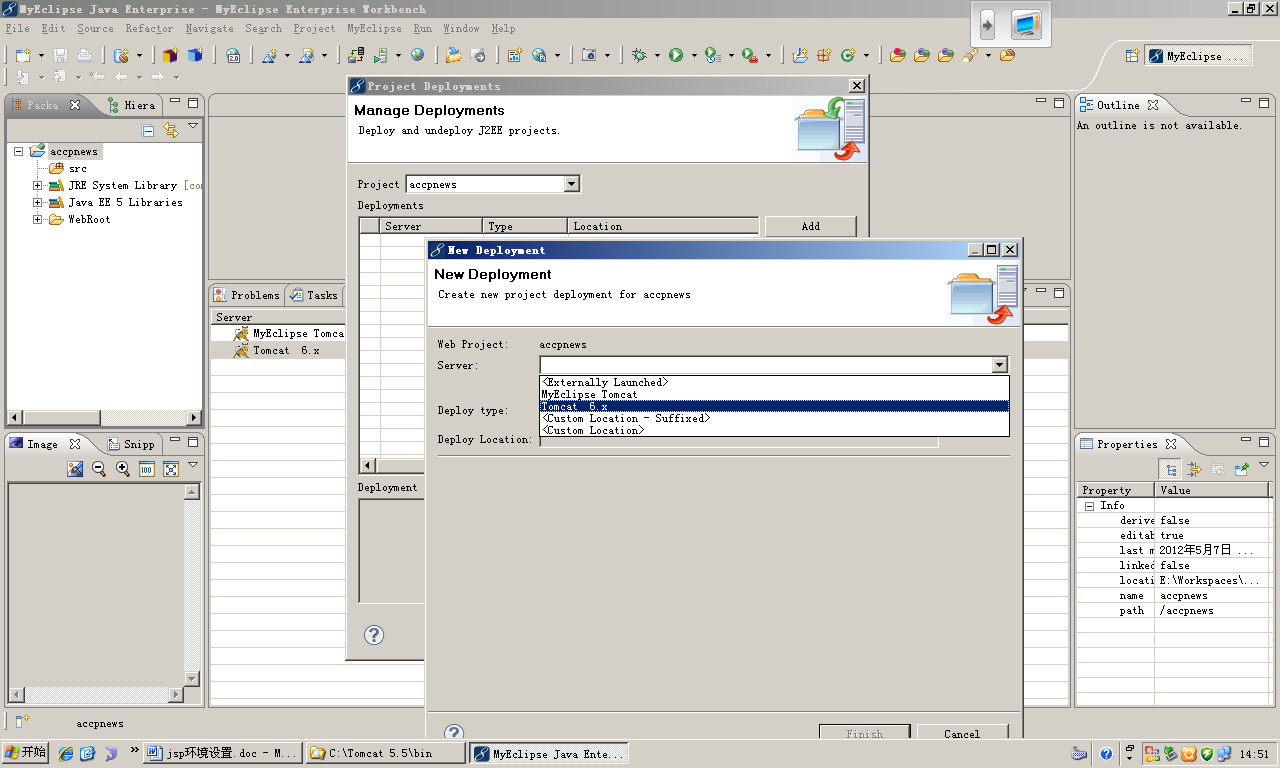The height and width of the screenshot is (768, 1280).
Task: Switch to C:\Tomcat 5.5\bin taskbar window
Action: [x=385, y=753]
